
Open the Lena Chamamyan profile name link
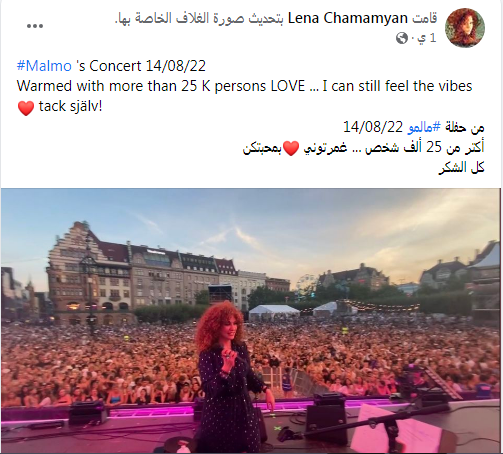(x=347, y=18)
